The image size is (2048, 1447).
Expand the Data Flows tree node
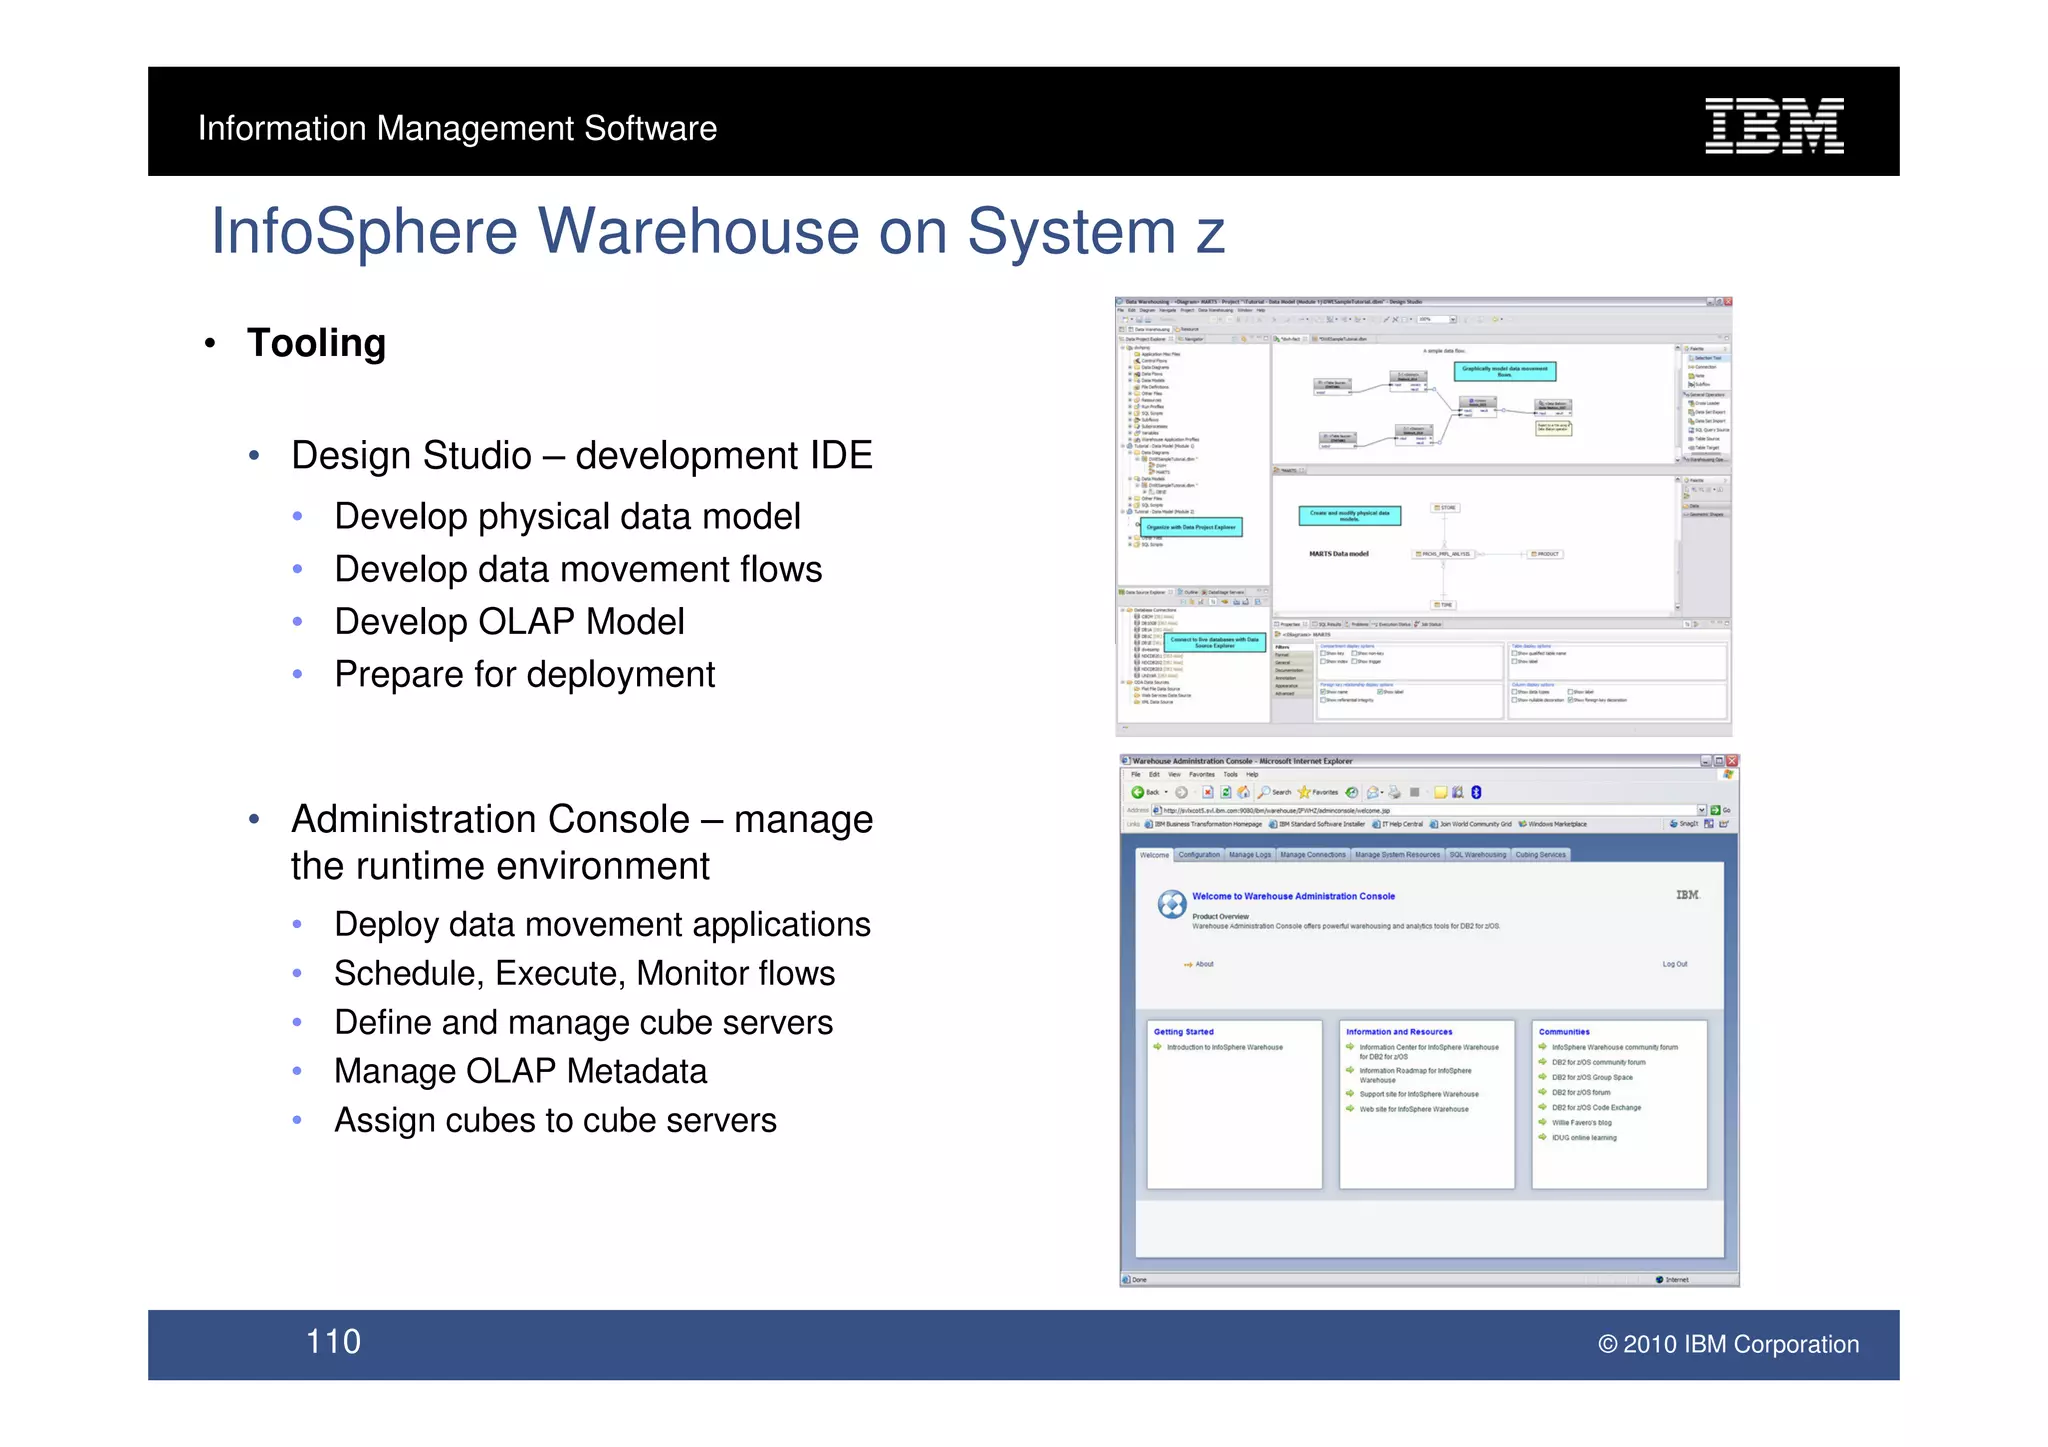coord(1130,374)
